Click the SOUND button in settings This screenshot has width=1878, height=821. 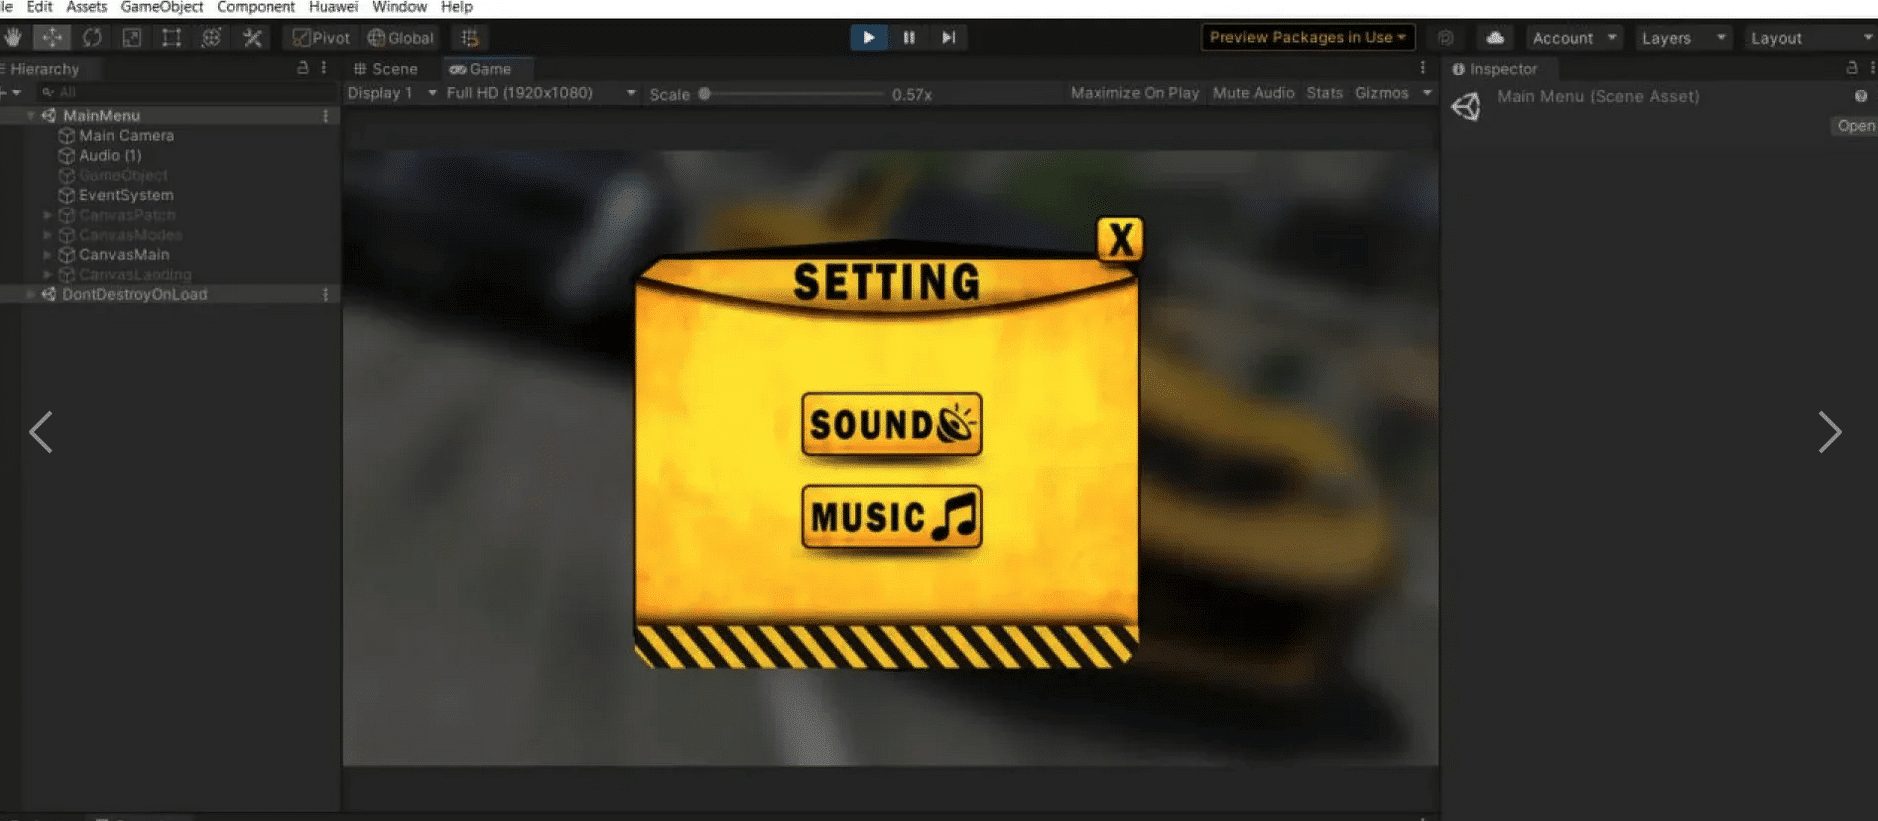pyautogui.click(x=891, y=424)
